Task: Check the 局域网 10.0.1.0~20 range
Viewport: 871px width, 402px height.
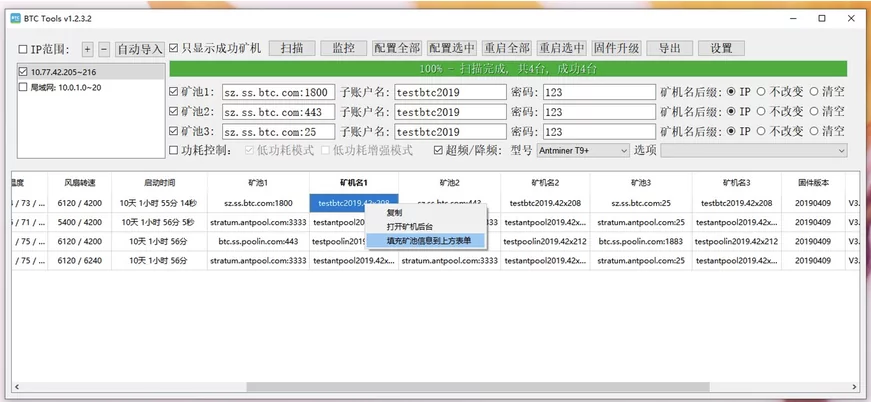Action: (23, 87)
